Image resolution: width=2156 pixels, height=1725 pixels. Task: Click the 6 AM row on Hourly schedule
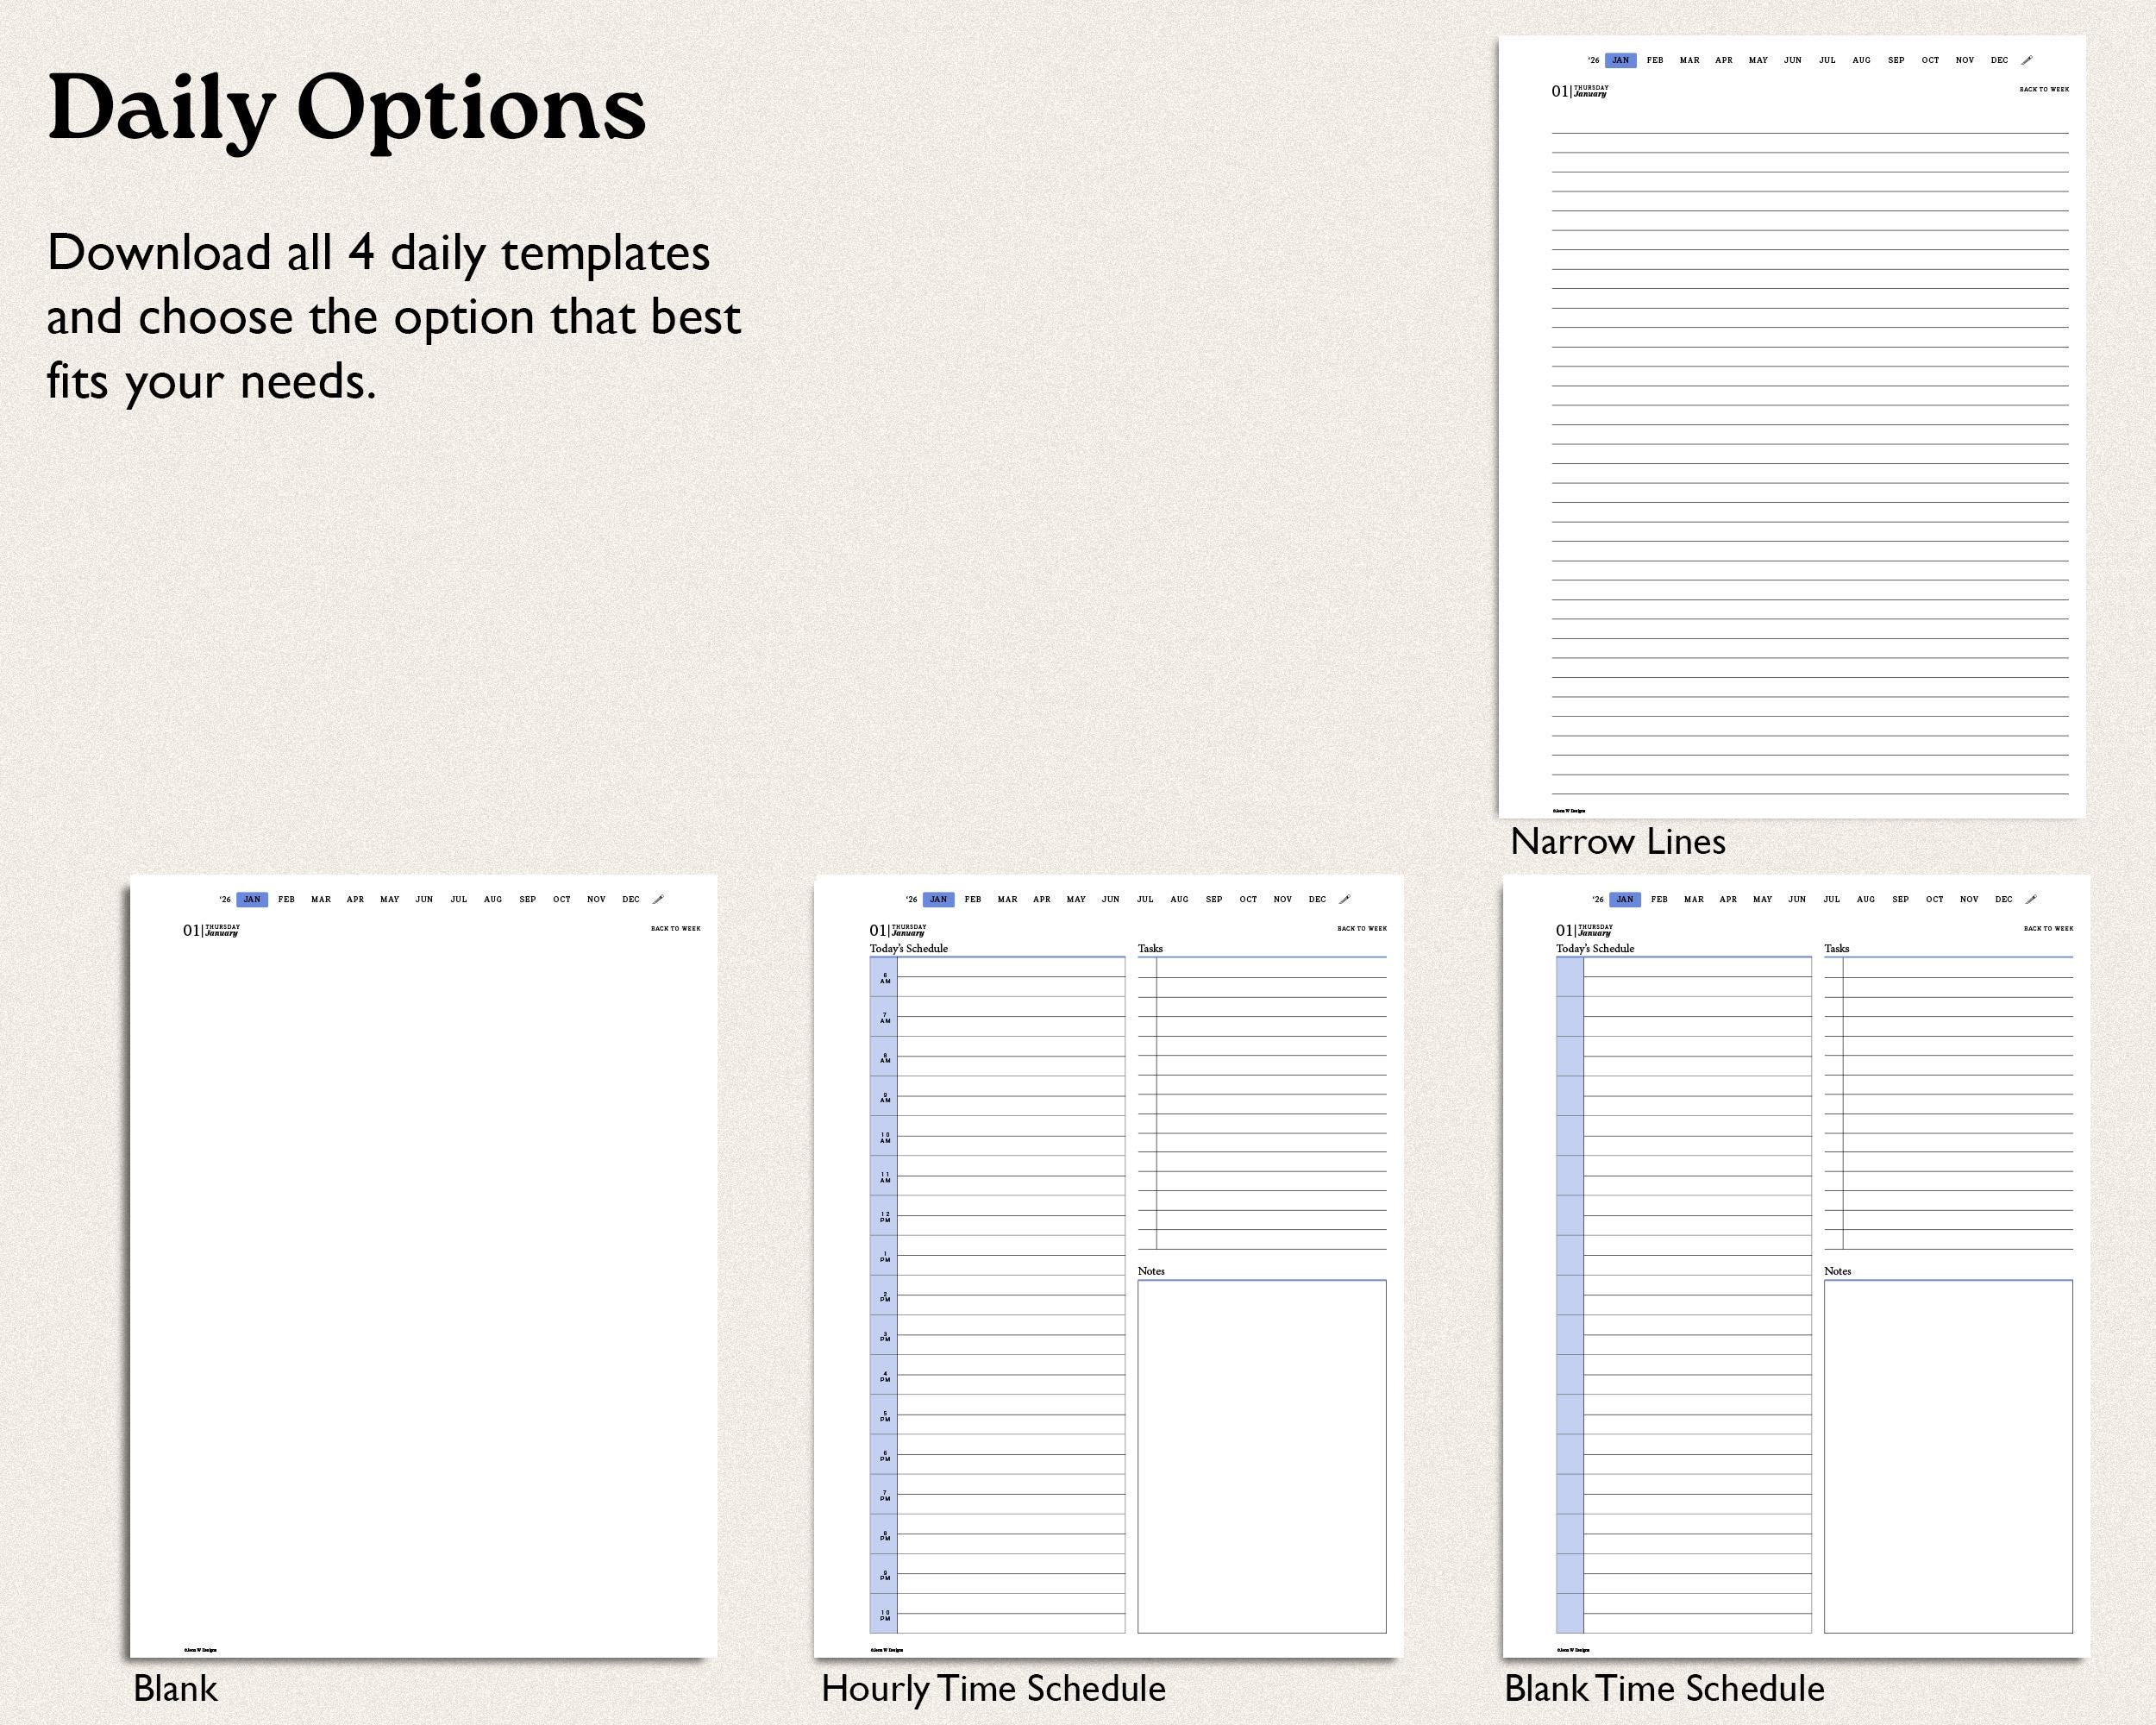tap(997, 978)
